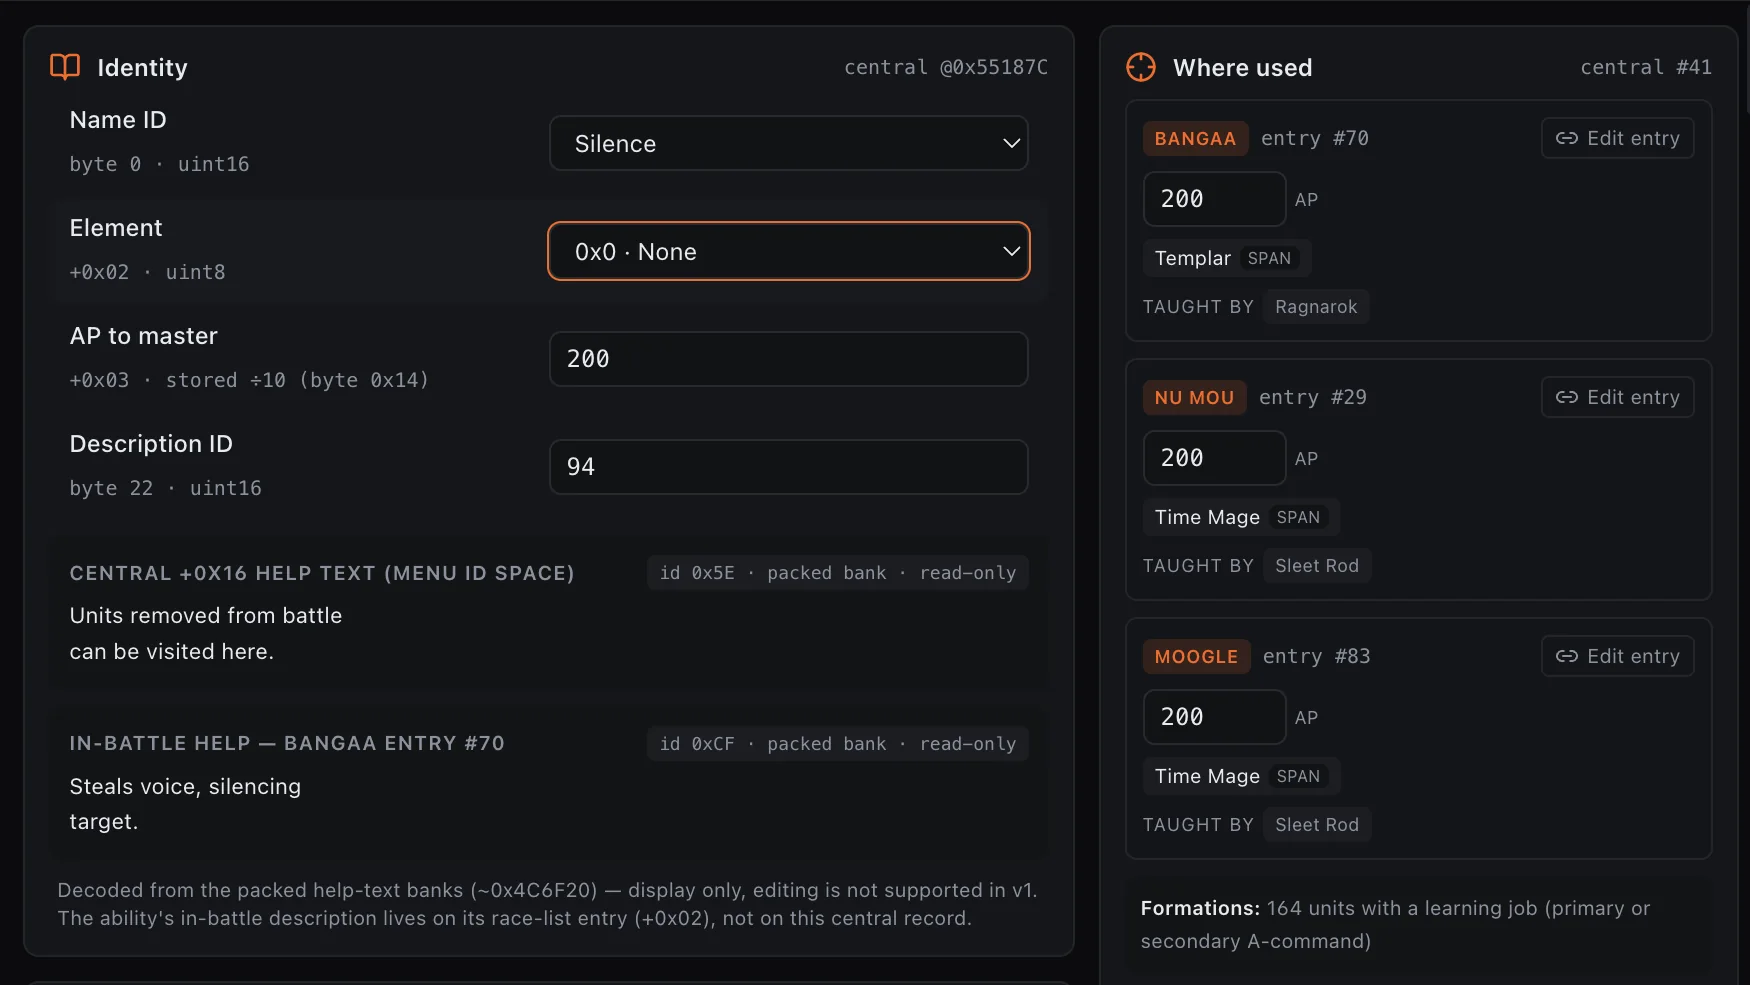Open the Name ID Silence dropdown
Image resolution: width=1750 pixels, height=985 pixels.
tap(788, 143)
